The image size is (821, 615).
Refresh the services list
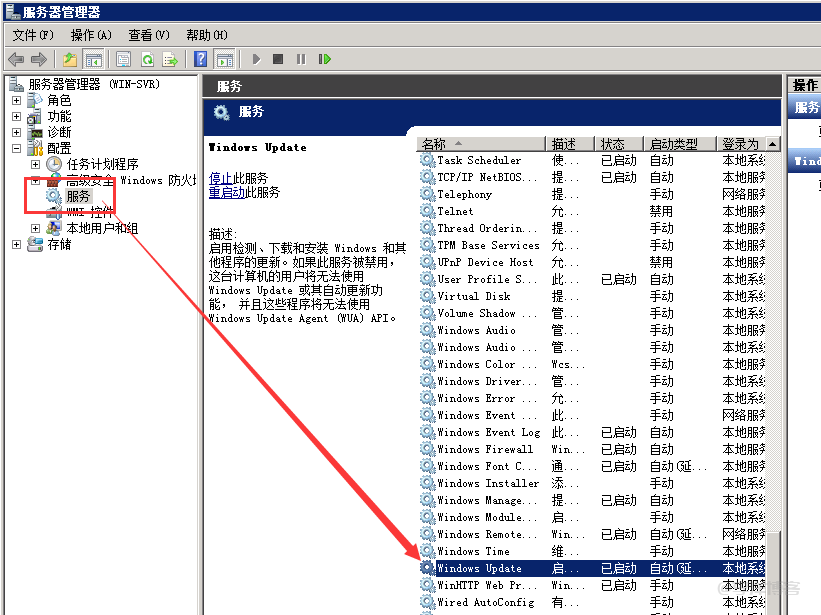146,58
